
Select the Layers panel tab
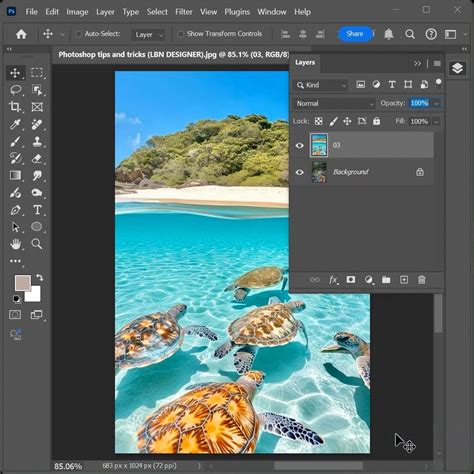[x=305, y=63]
